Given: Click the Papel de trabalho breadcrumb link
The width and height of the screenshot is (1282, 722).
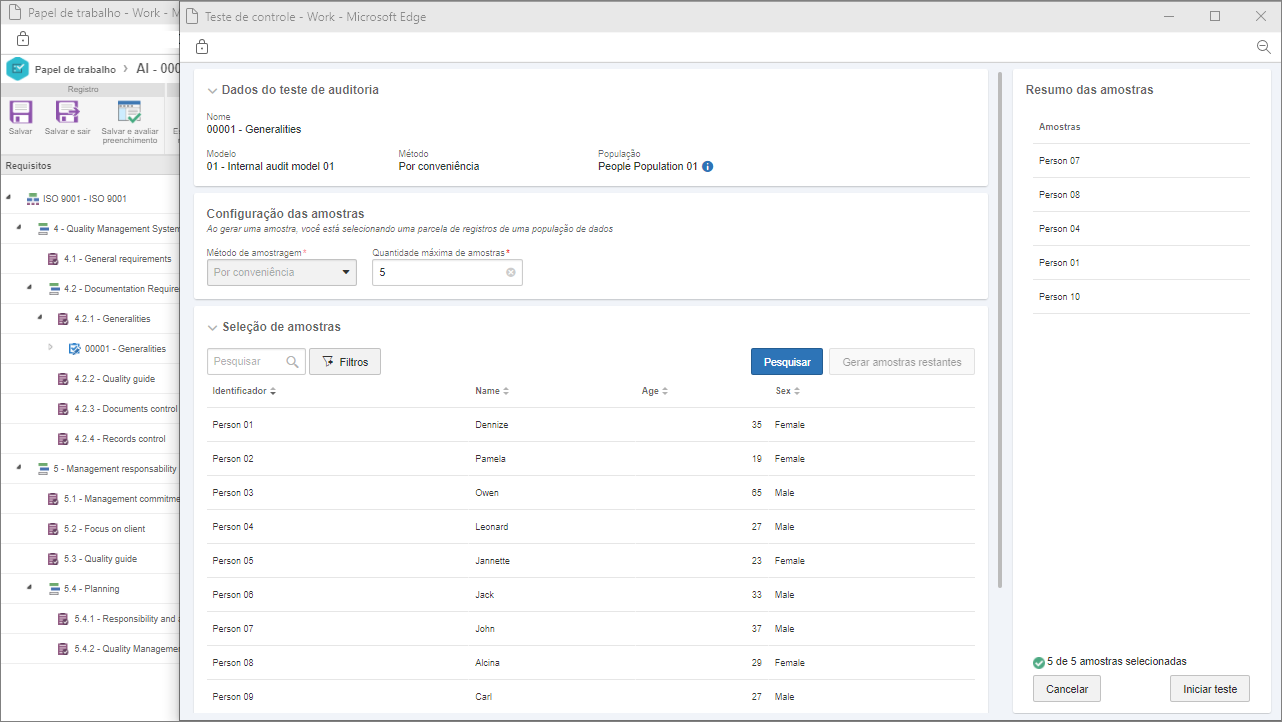Looking at the screenshot, I should 75,70.
